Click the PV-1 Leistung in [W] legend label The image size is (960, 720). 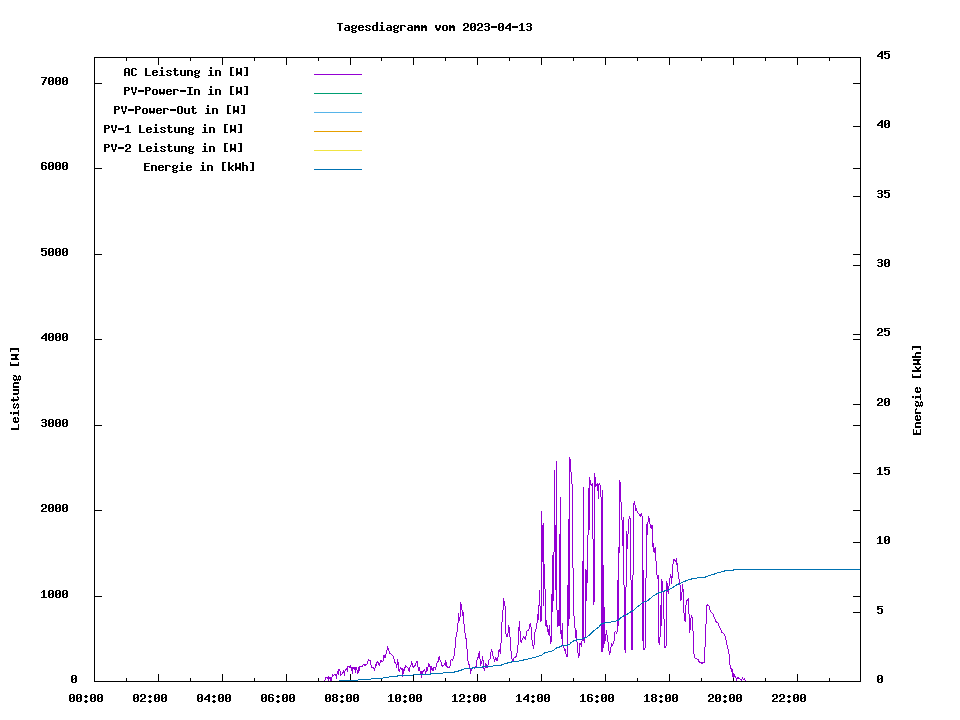pyautogui.click(x=173, y=129)
